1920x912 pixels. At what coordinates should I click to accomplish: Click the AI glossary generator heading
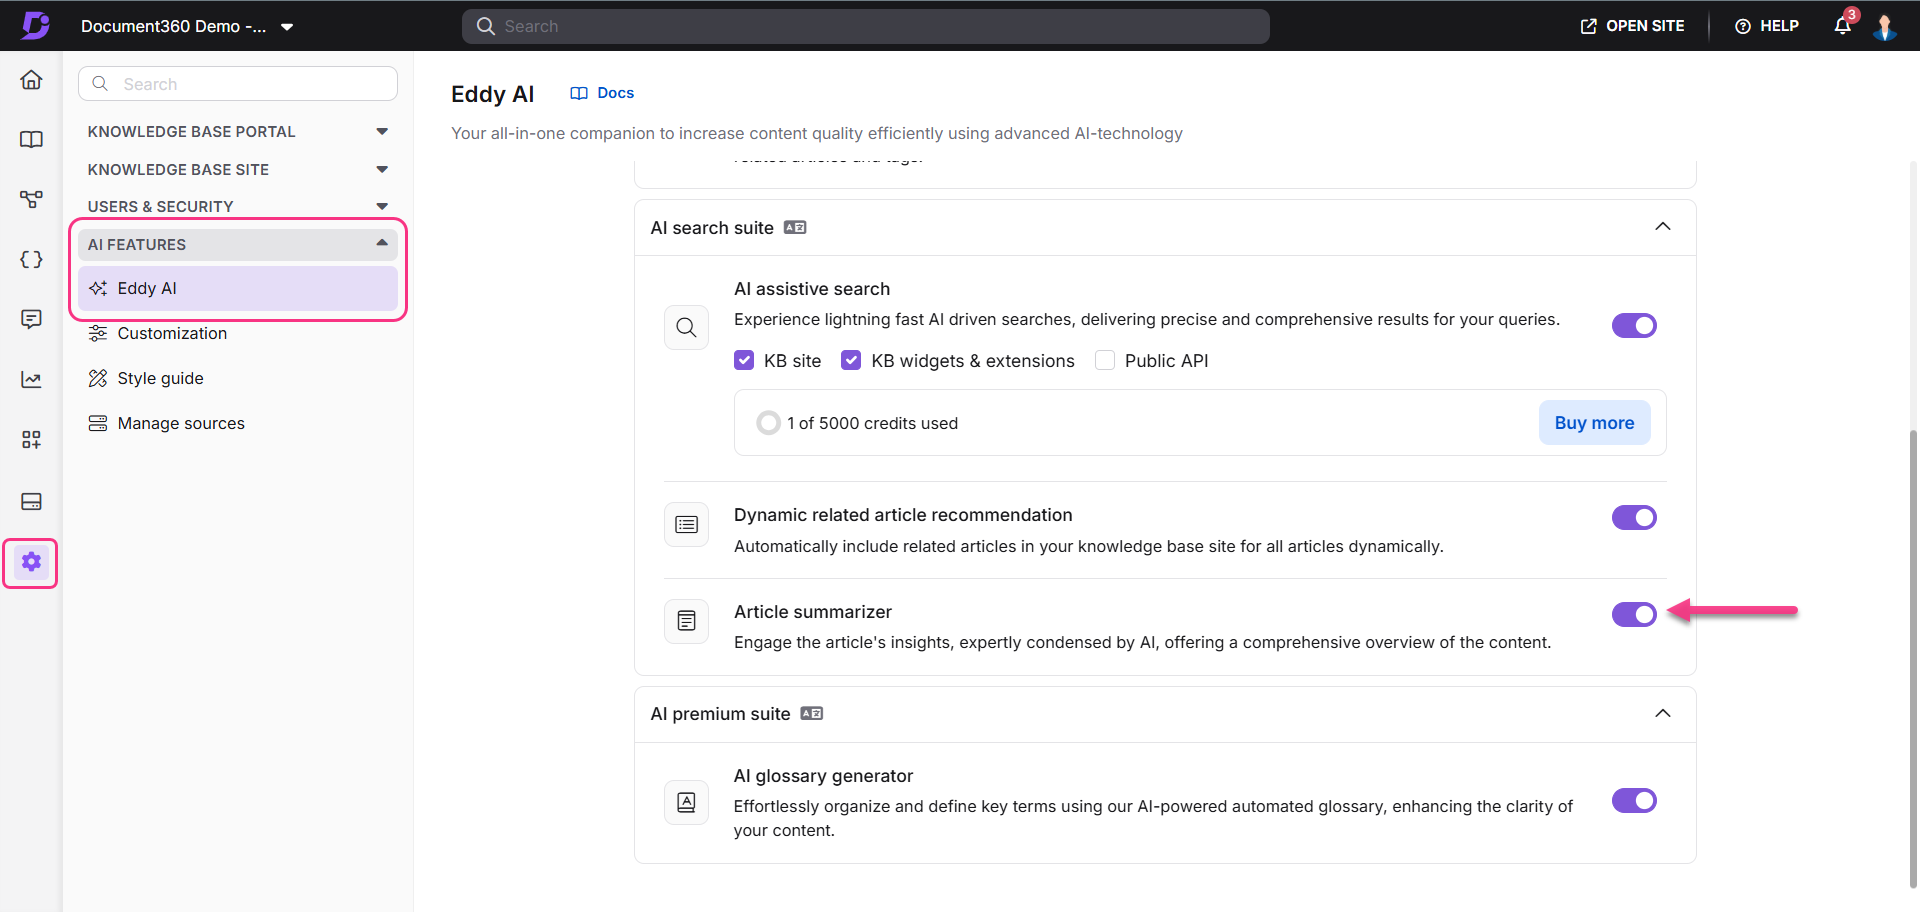823,776
